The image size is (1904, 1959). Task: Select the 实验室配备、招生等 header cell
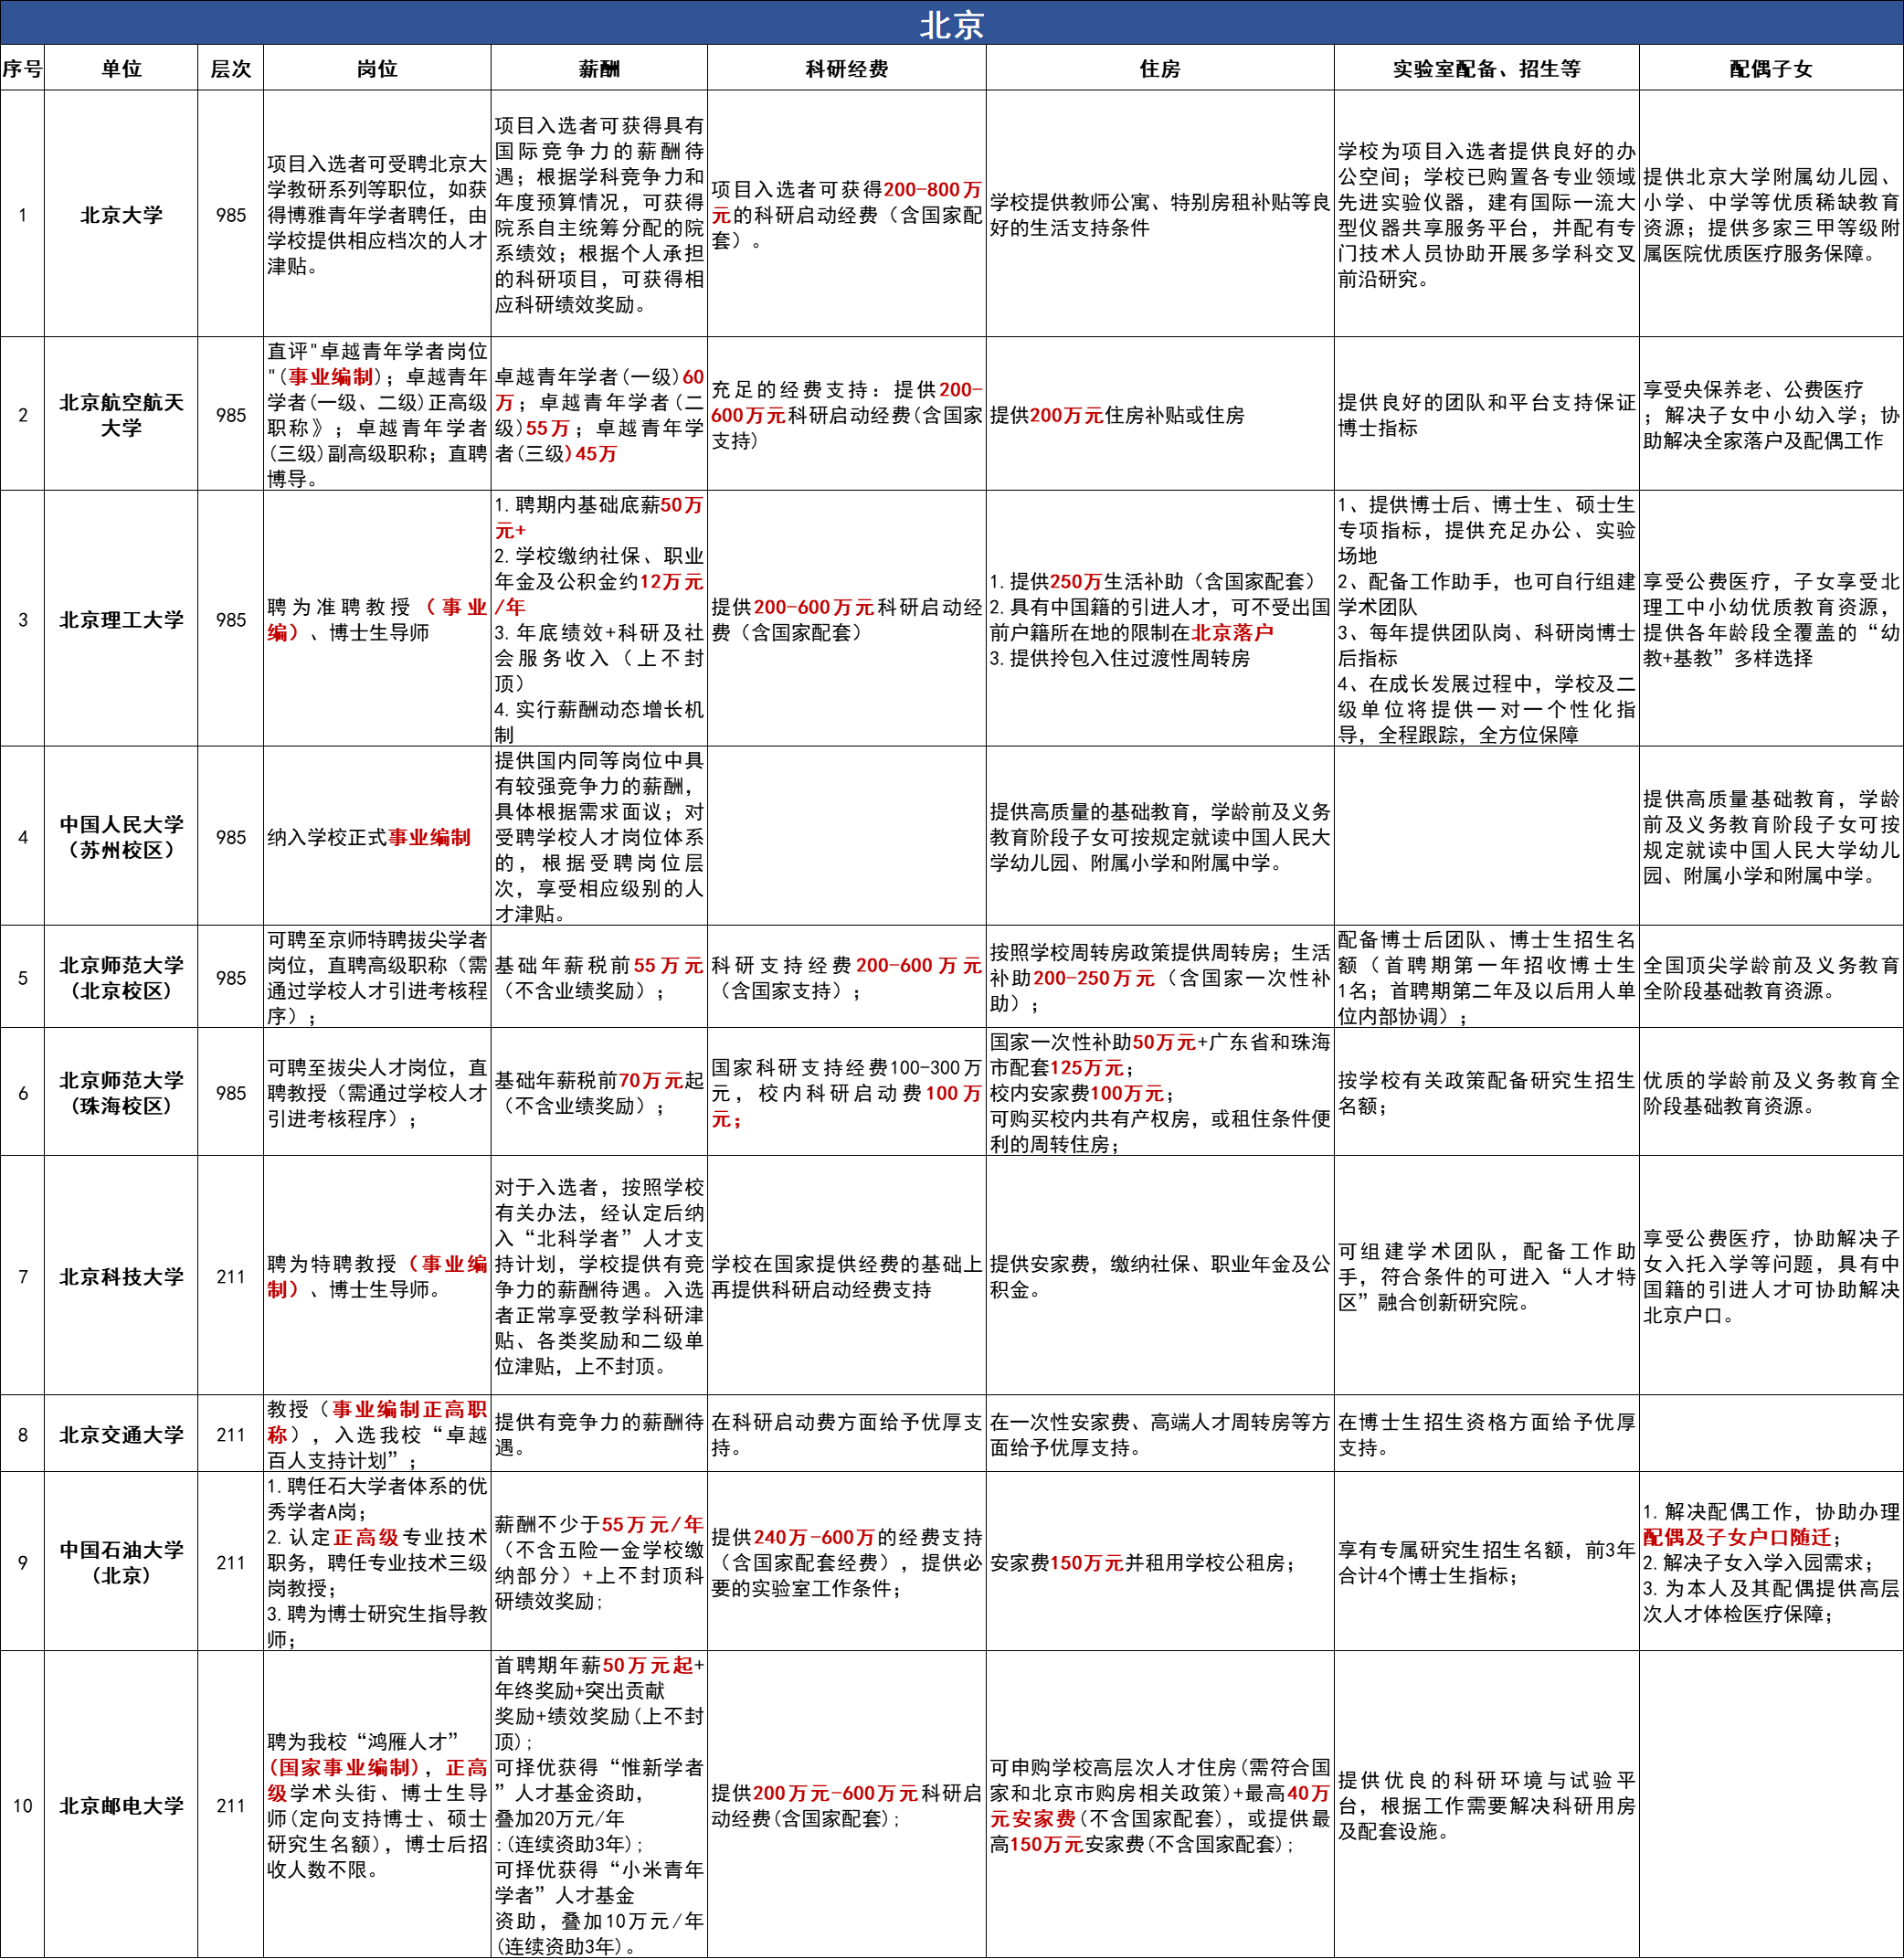[x=1486, y=69]
